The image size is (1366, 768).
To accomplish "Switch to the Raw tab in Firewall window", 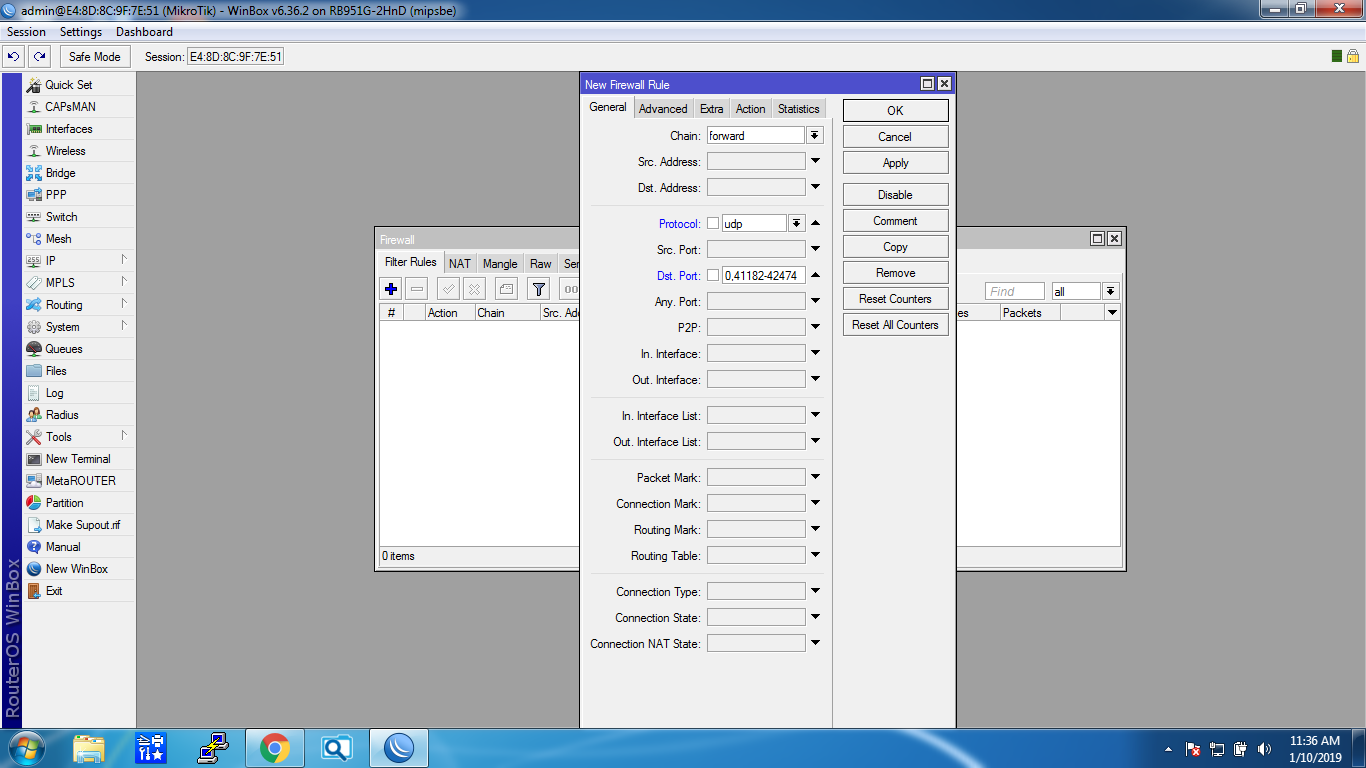I will coord(541,264).
